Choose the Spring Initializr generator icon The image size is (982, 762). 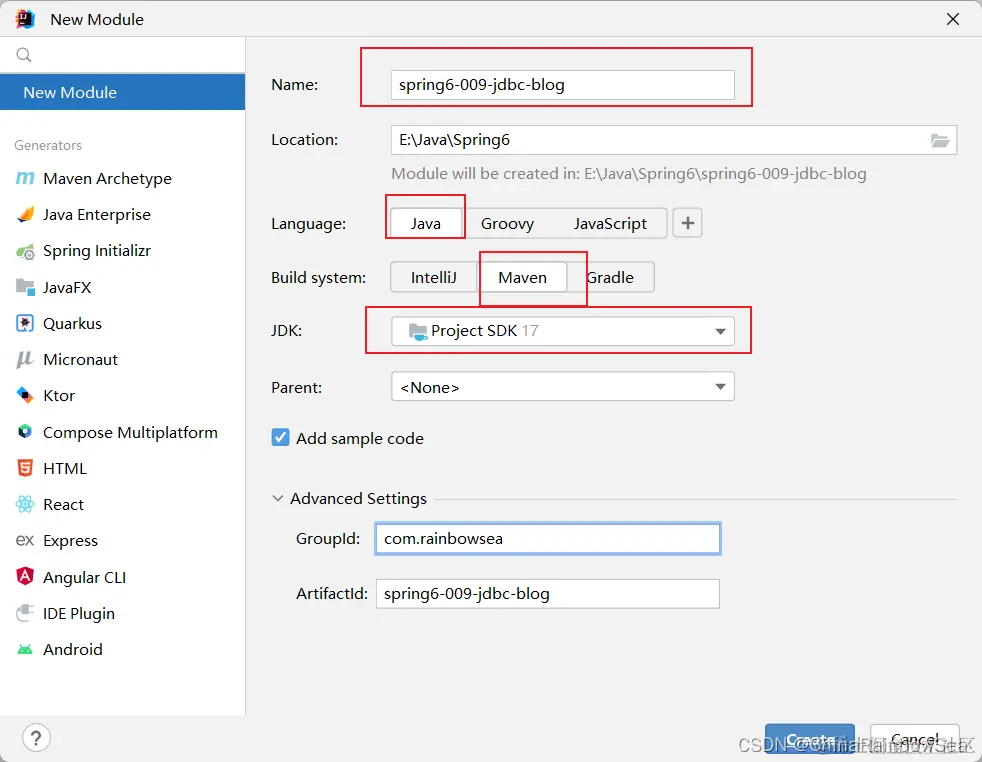point(25,251)
